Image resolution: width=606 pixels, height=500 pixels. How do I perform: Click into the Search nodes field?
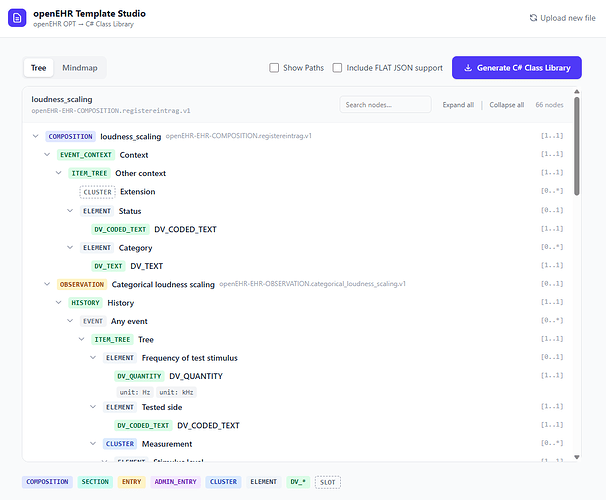(385, 104)
